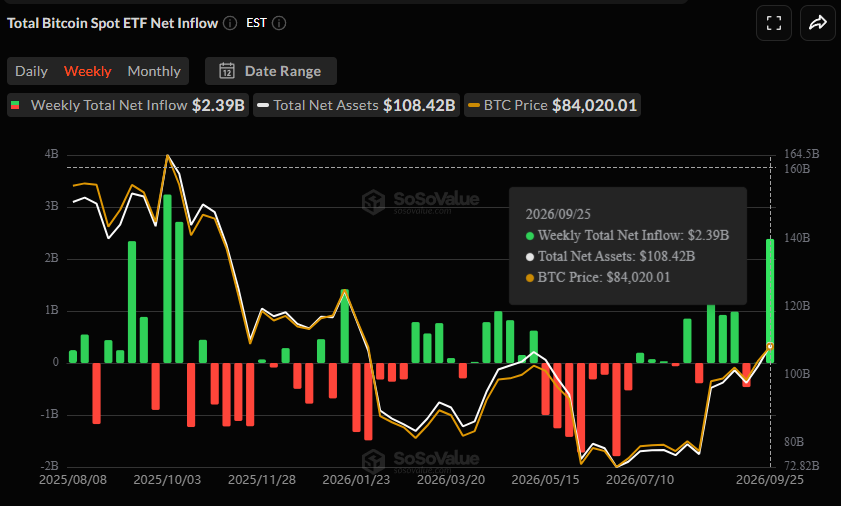Viewport: 841px width, 506px height.
Task: Toggle Total Net Assets line series
Action: coord(356,105)
